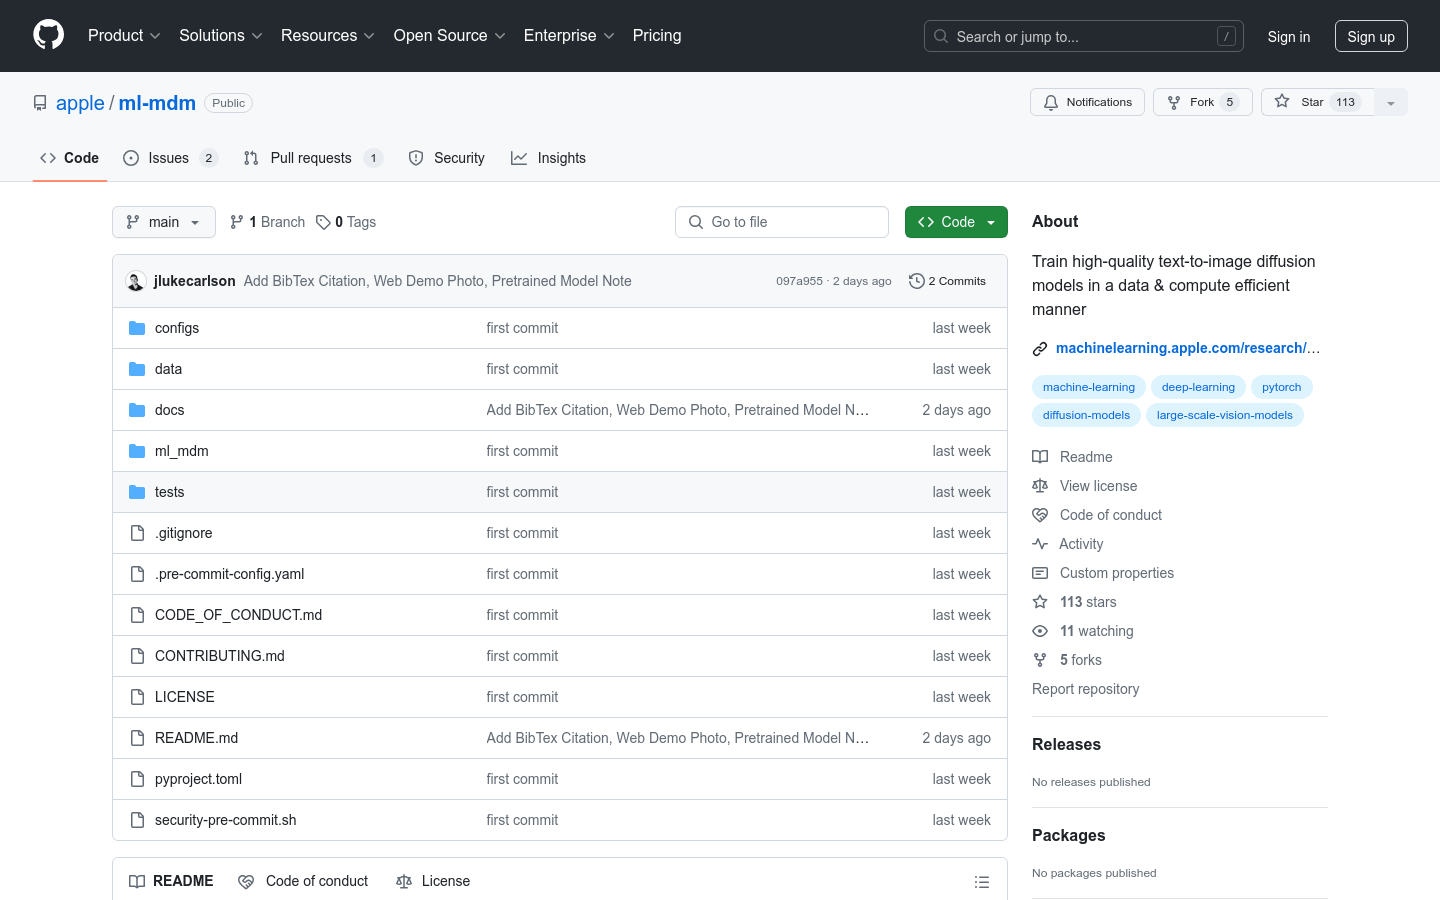This screenshot has height=900, width=1440.
Task: Select the README tab below file list
Action: (171, 881)
